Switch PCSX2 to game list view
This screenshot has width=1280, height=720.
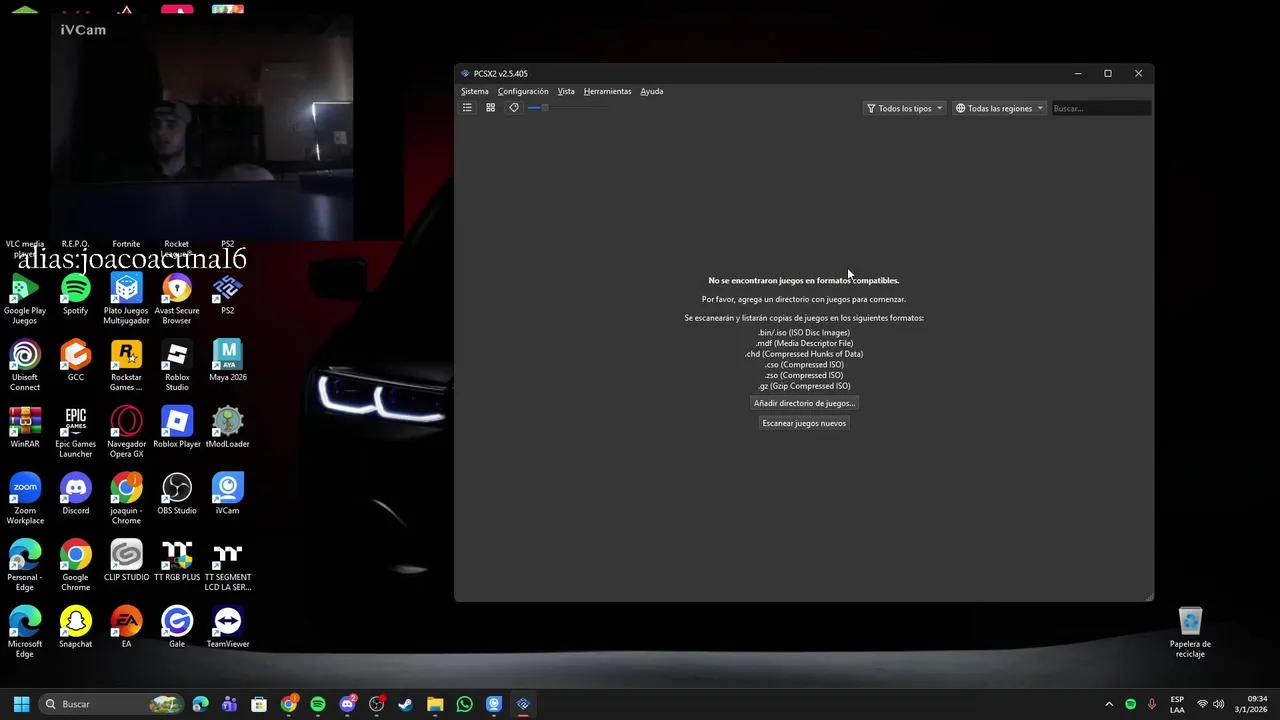coord(467,108)
